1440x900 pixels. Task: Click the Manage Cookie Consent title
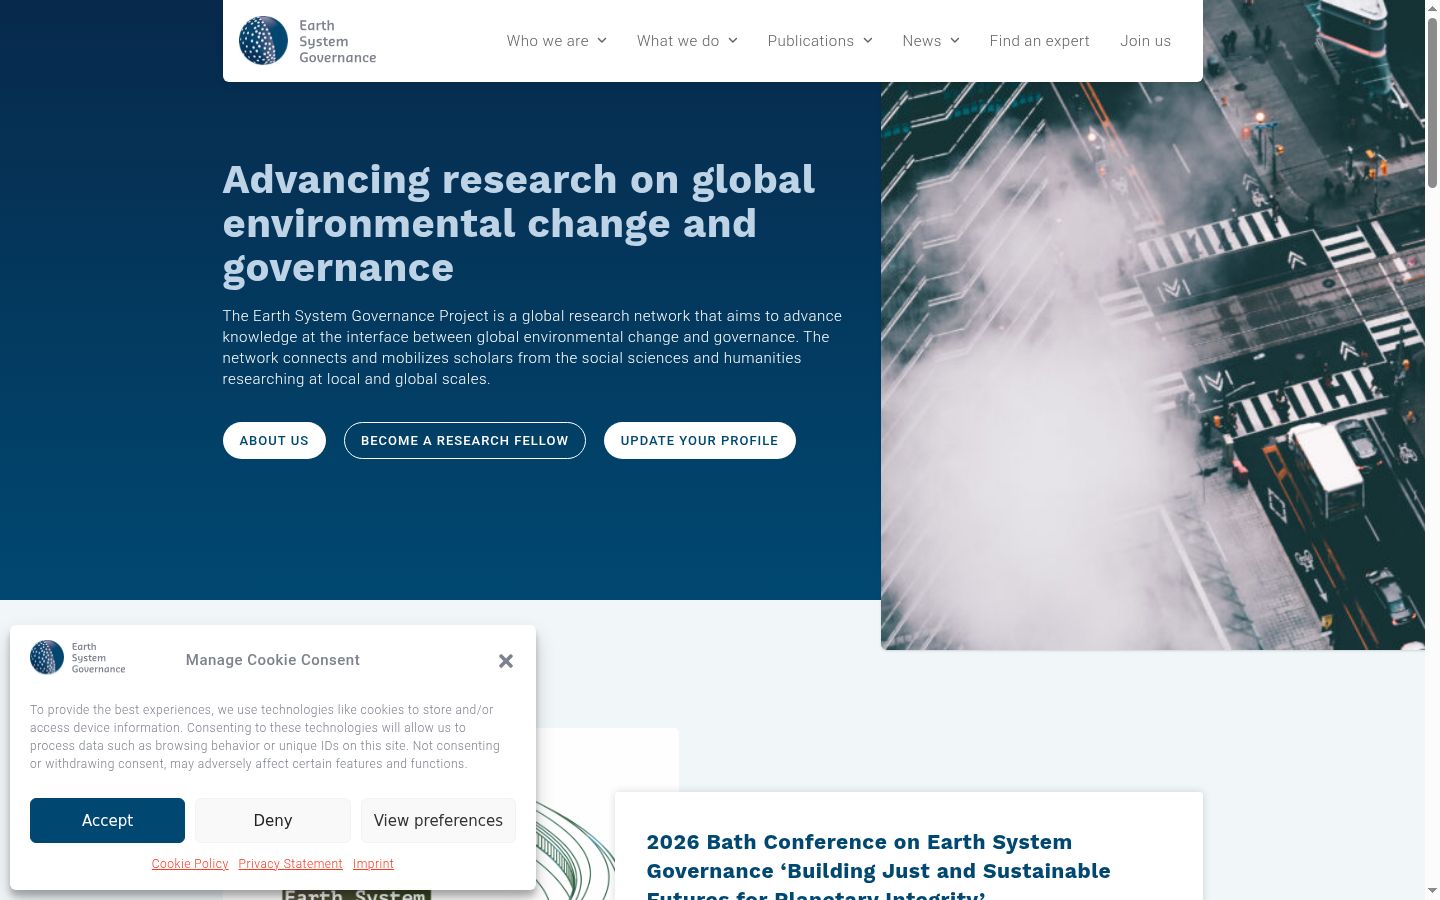tap(272, 660)
